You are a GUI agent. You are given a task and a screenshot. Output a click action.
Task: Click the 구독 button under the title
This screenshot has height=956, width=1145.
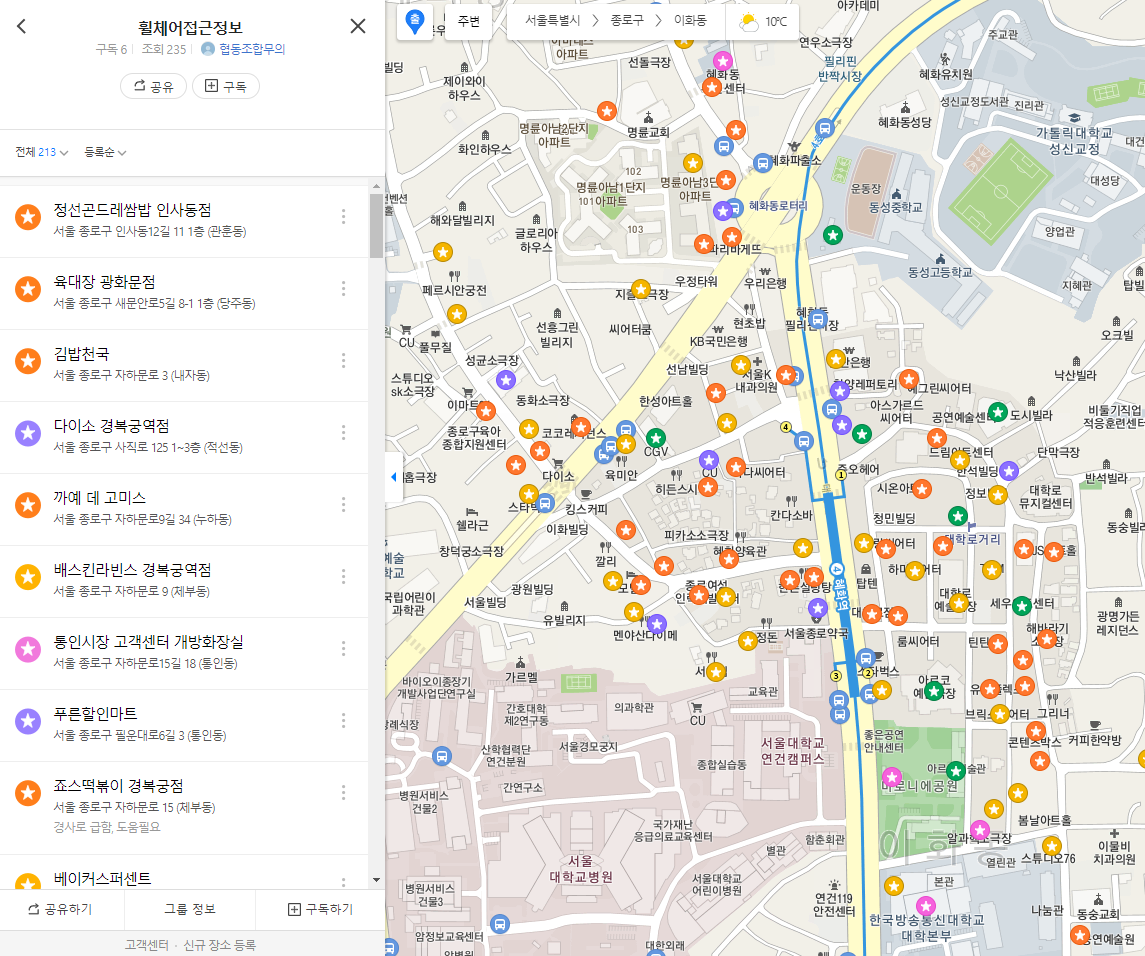click(x=226, y=86)
